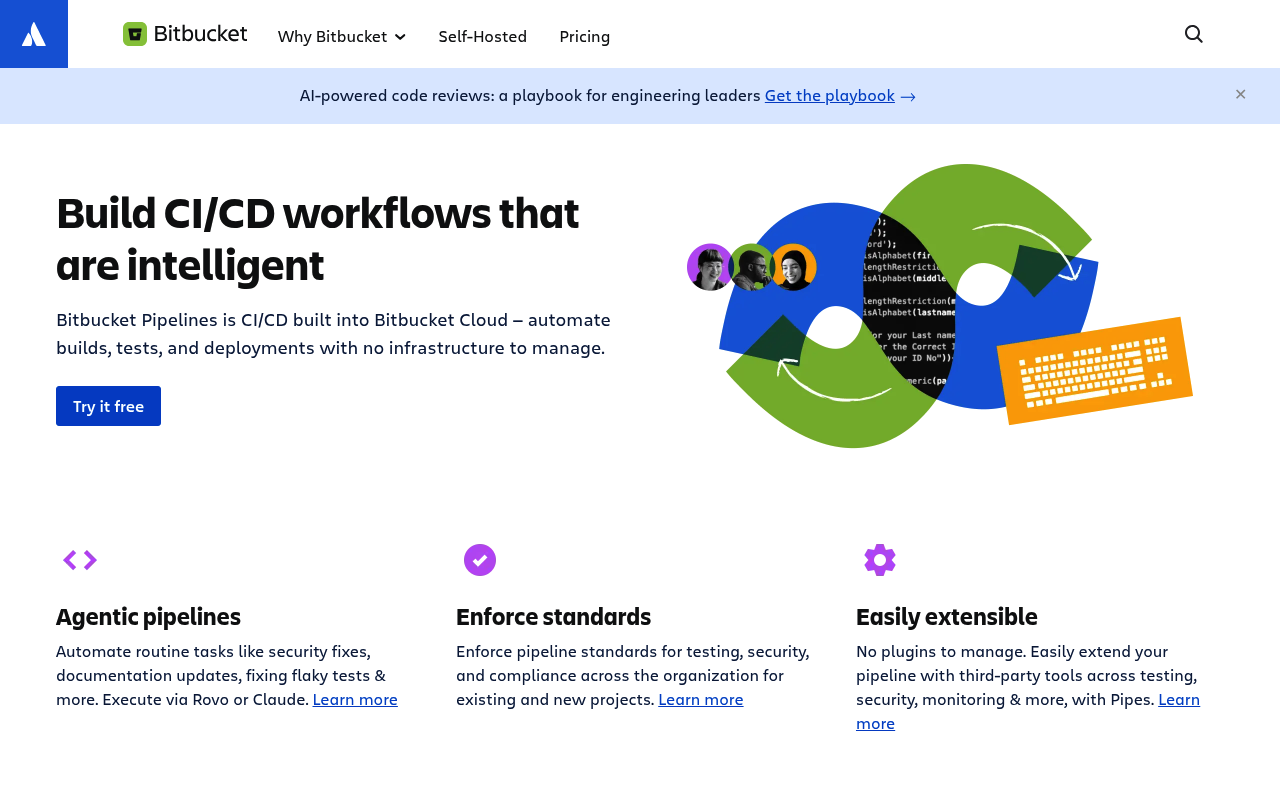Expand the Why Bitbucket menu
This screenshot has height=800, width=1280.
pos(342,36)
